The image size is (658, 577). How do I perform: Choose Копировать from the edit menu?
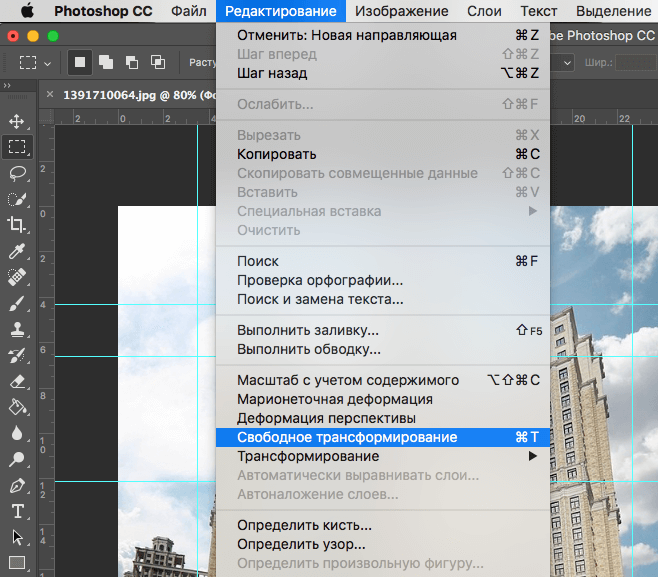(x=383, y=154)
